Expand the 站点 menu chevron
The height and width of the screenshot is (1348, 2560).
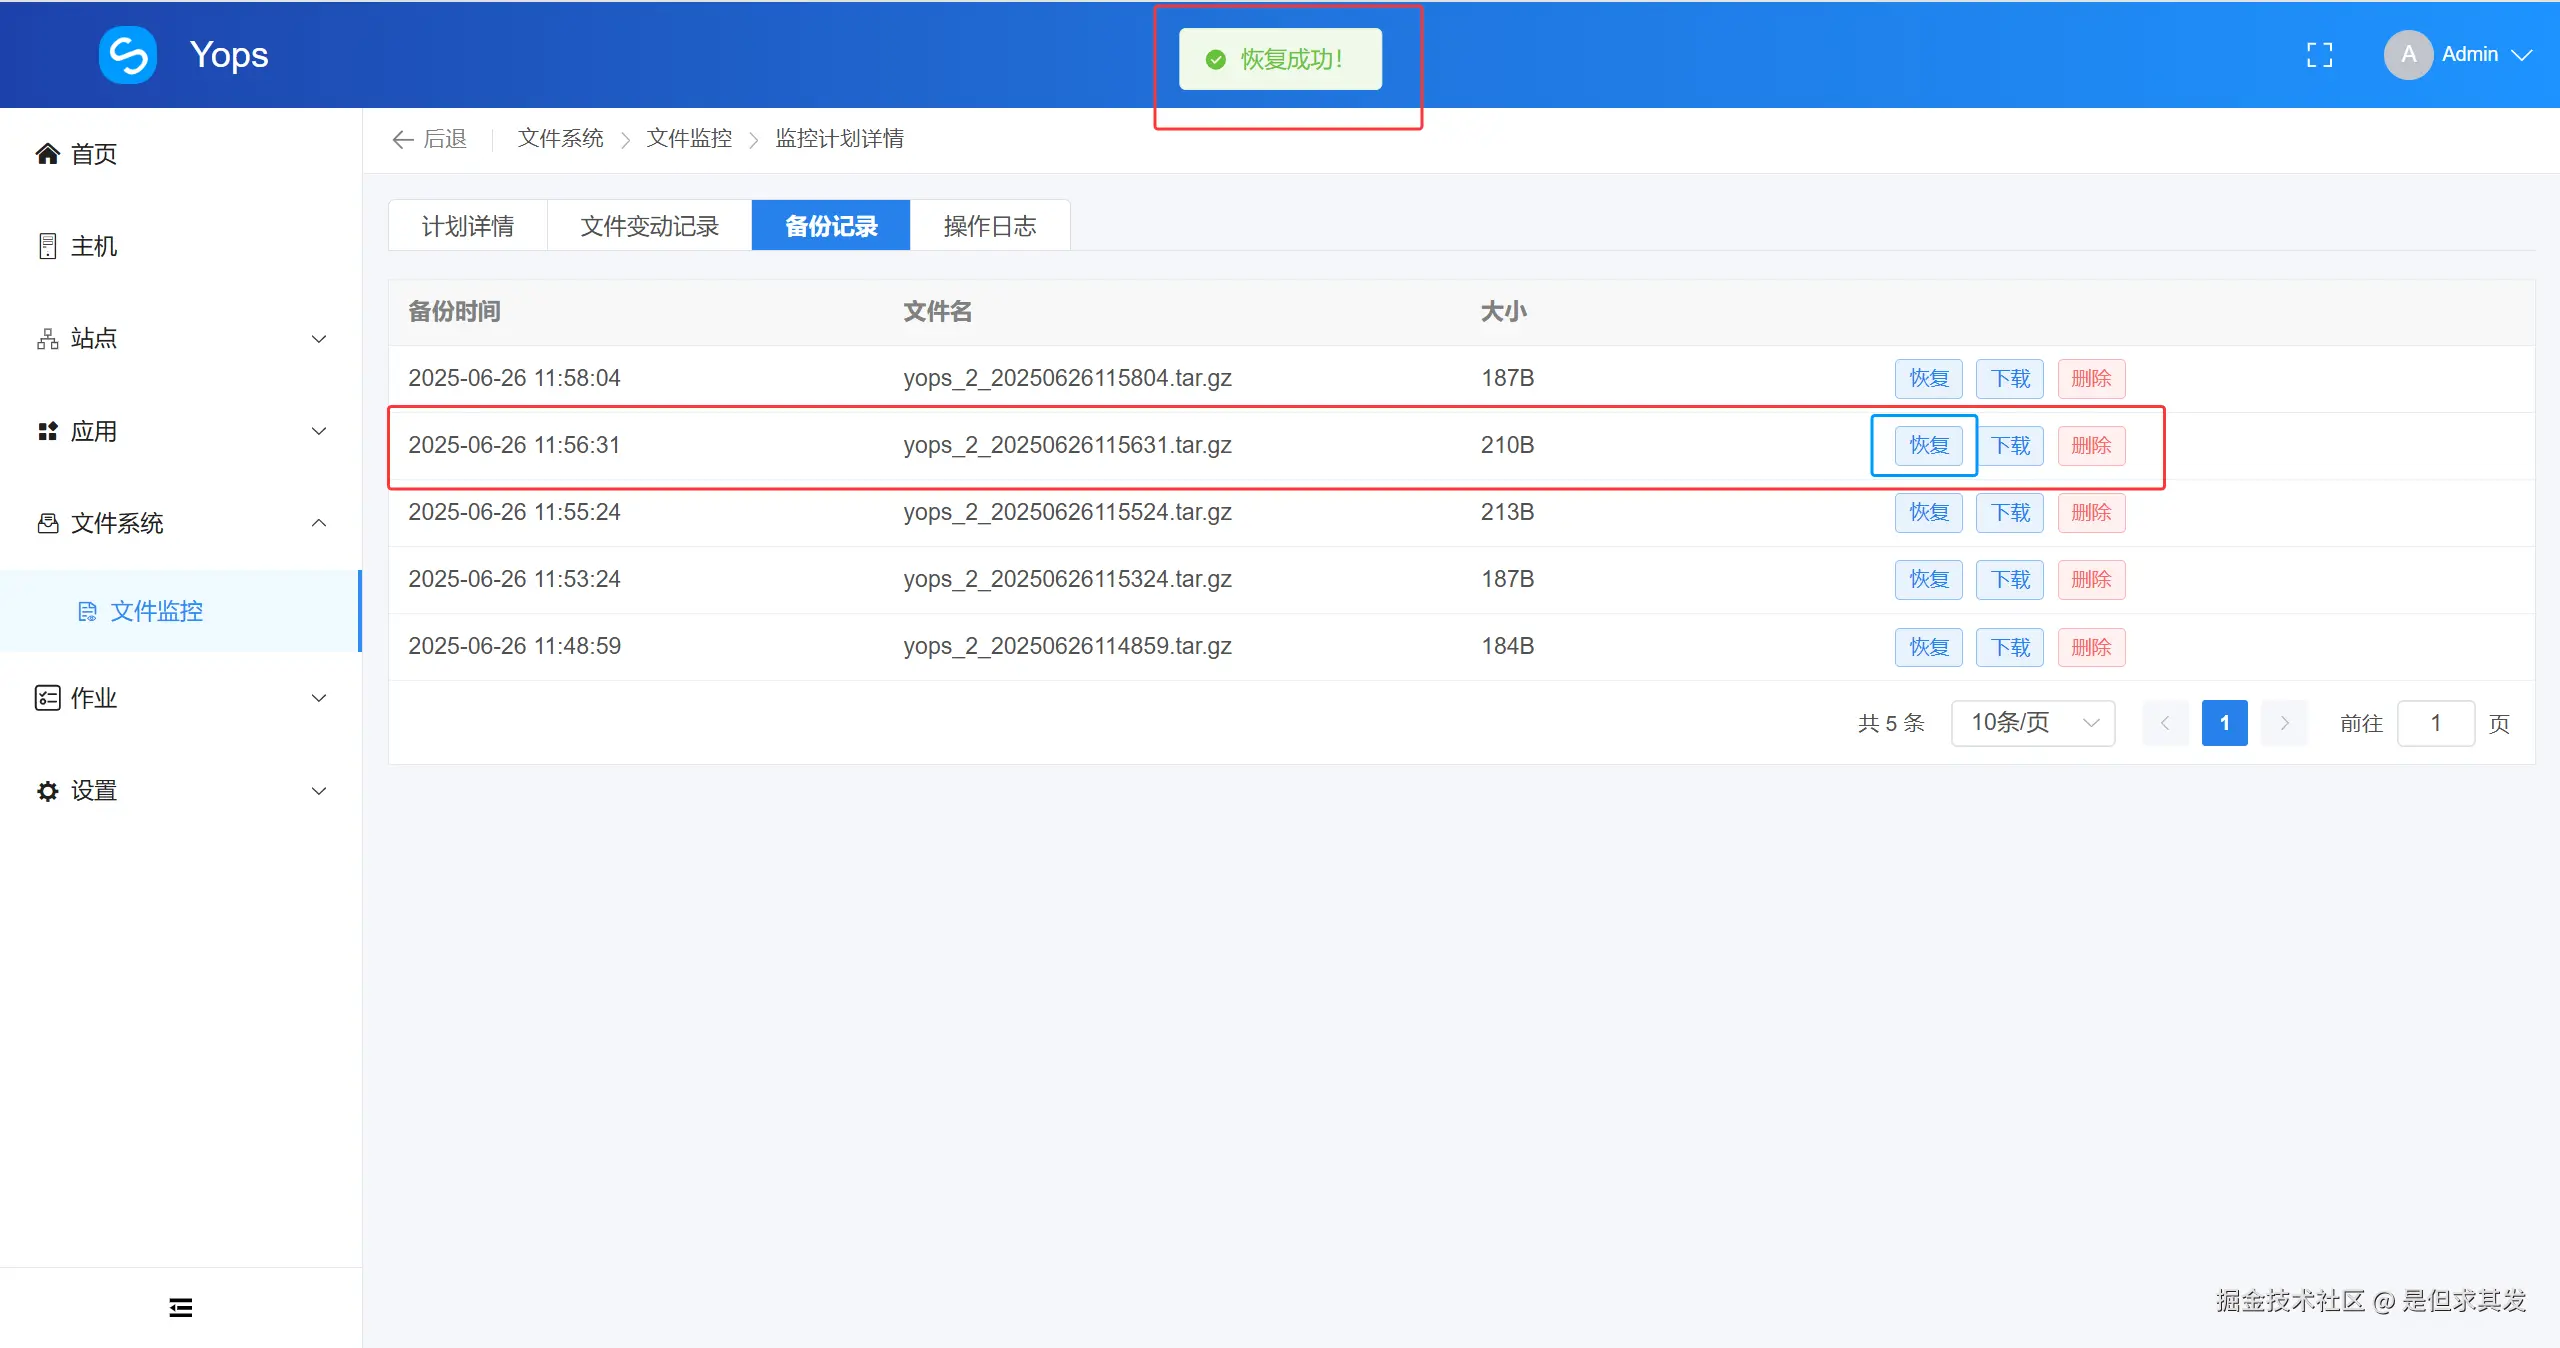(318, 338)
